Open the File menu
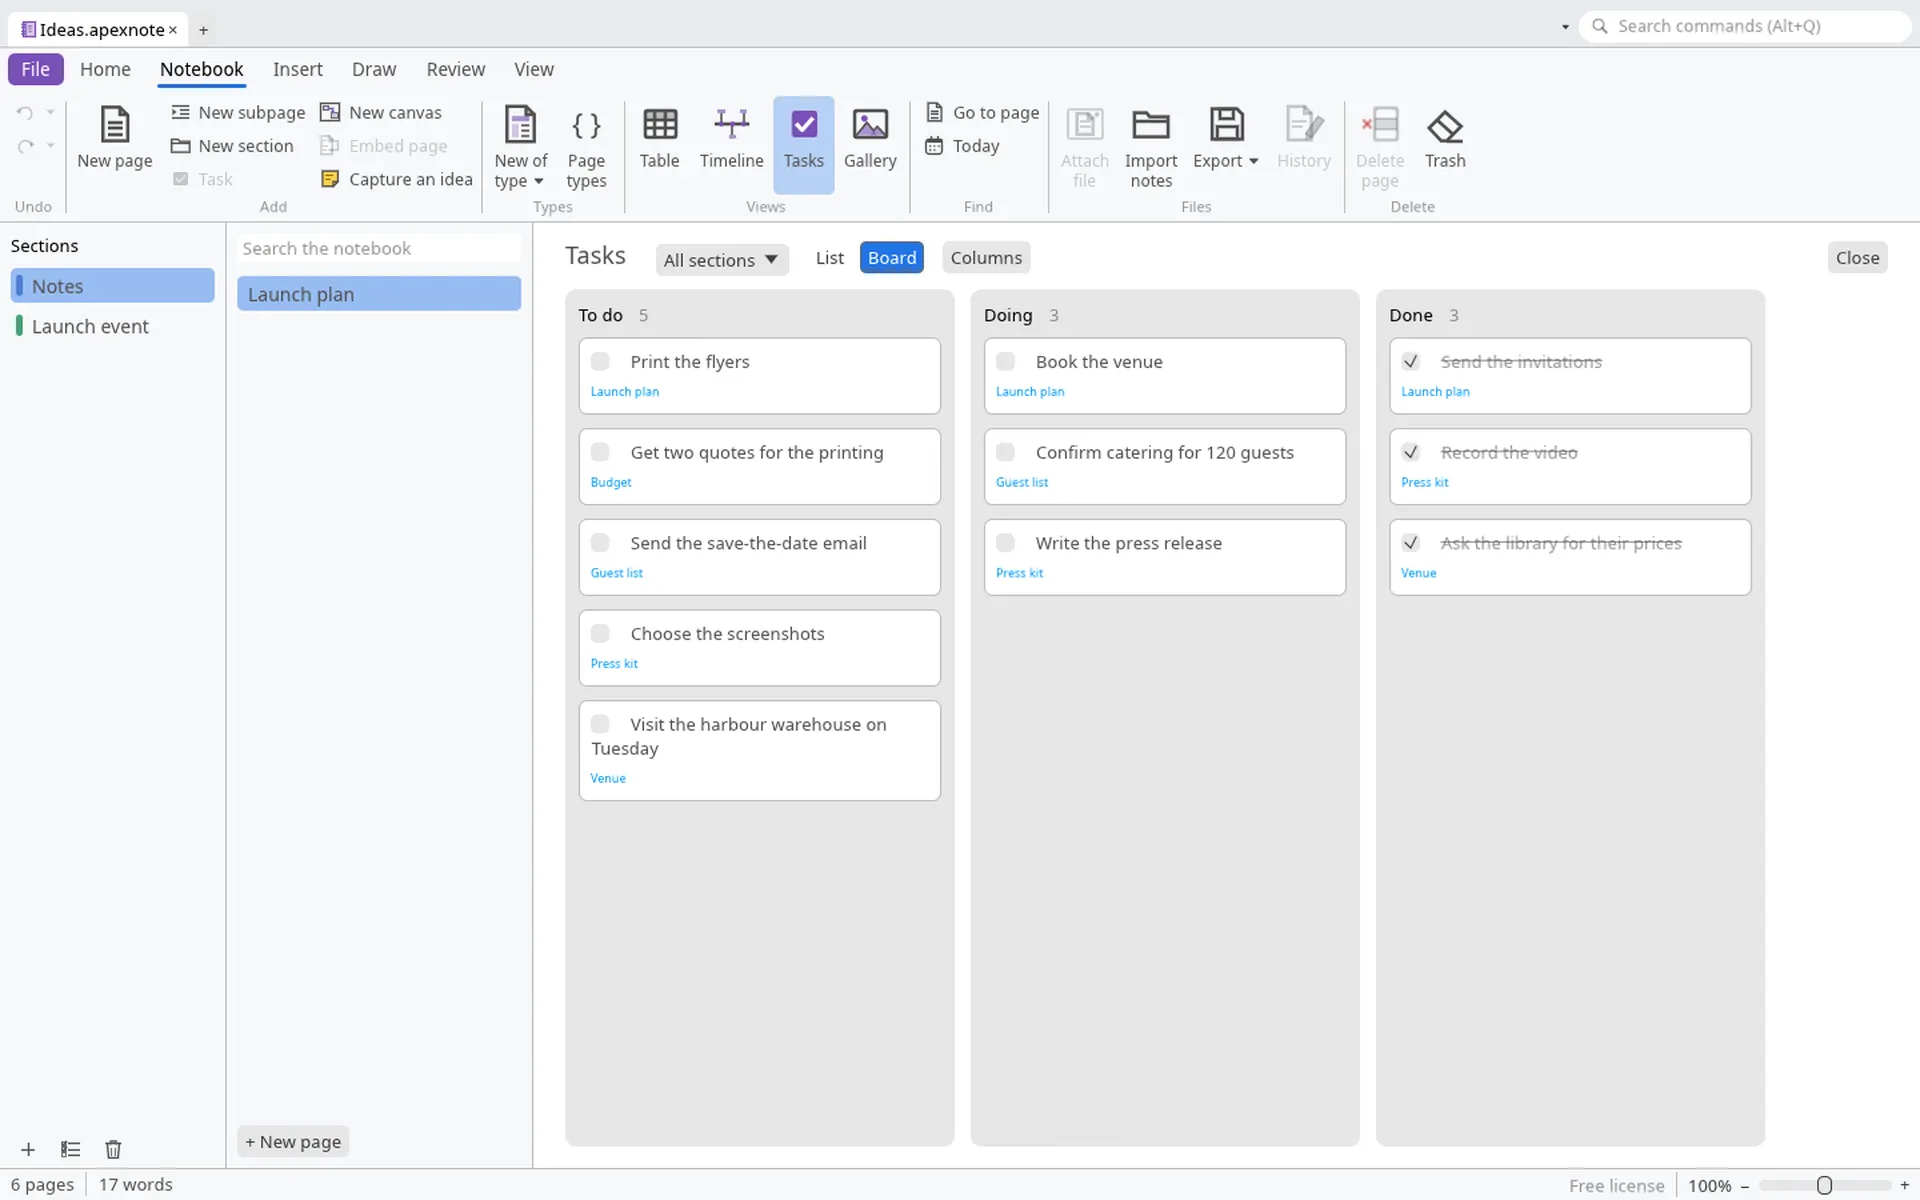Screen dimensions: 1920x1200 point(36,69)
